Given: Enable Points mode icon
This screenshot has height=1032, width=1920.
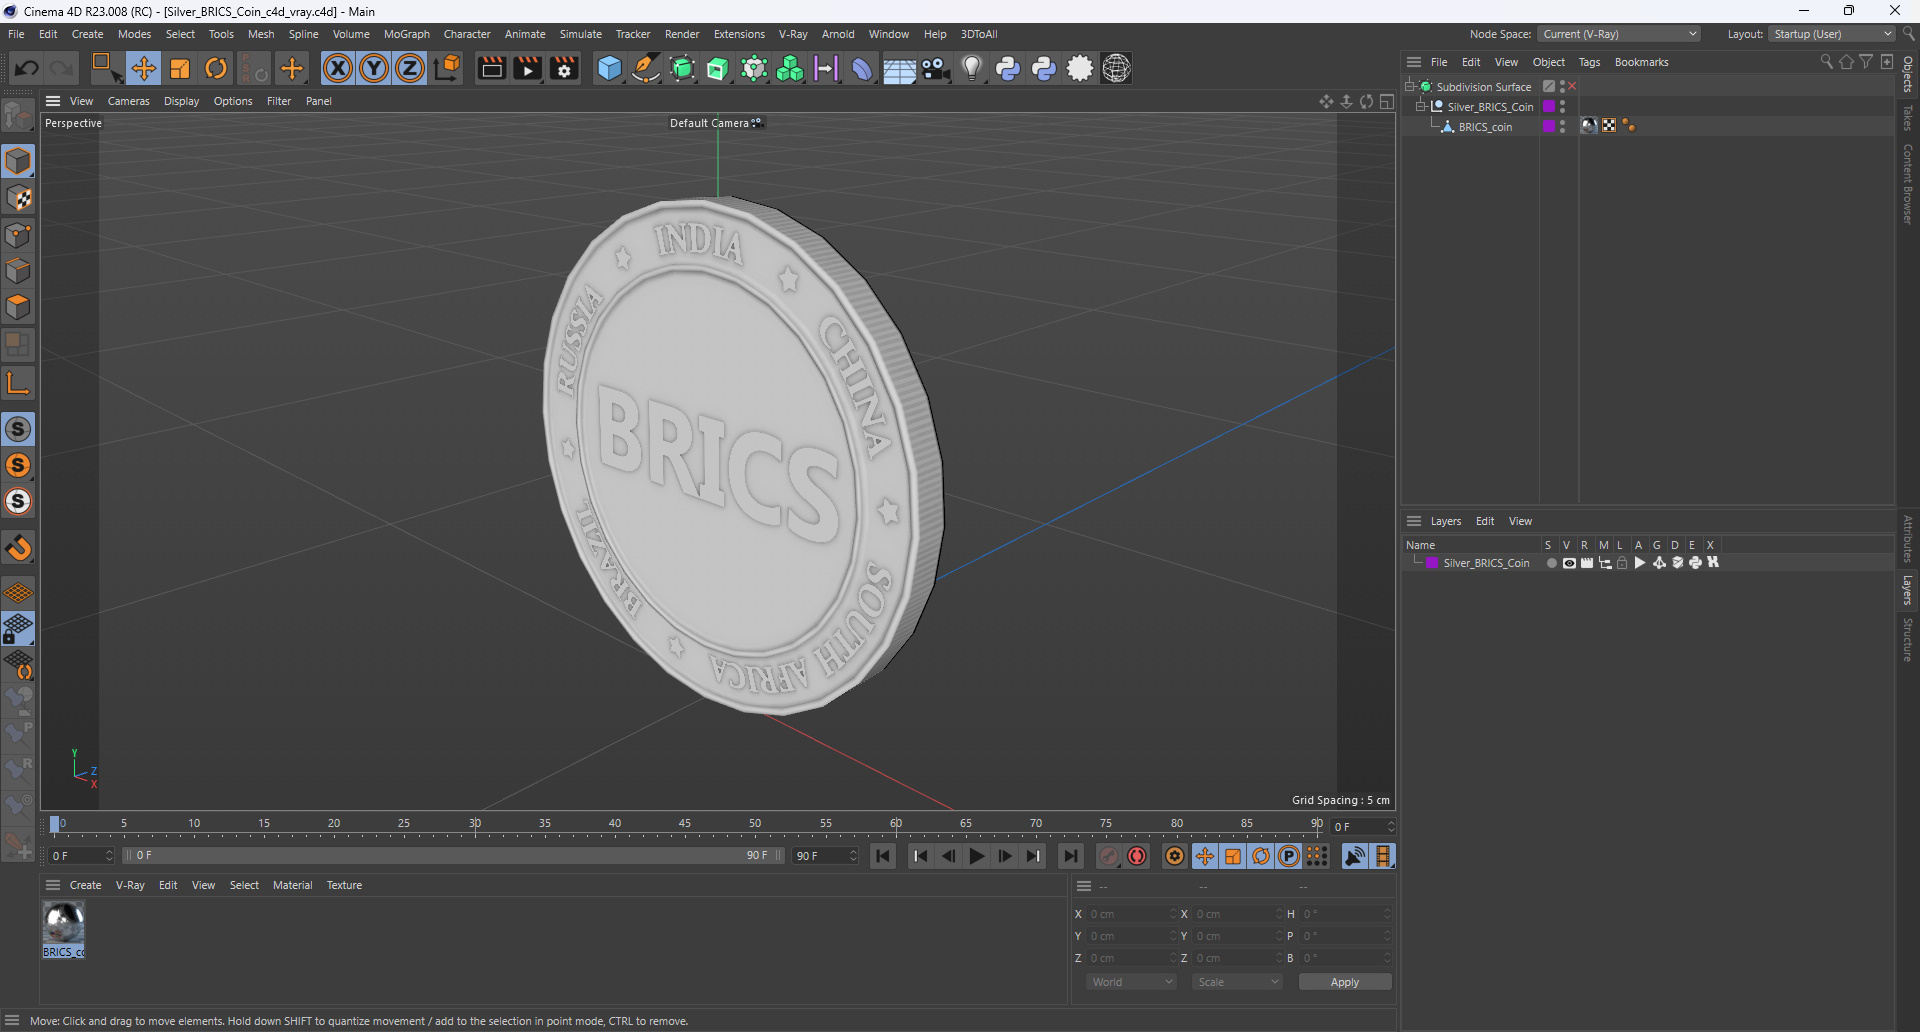Looking at the screenshot, I should [x=19, y=235].
